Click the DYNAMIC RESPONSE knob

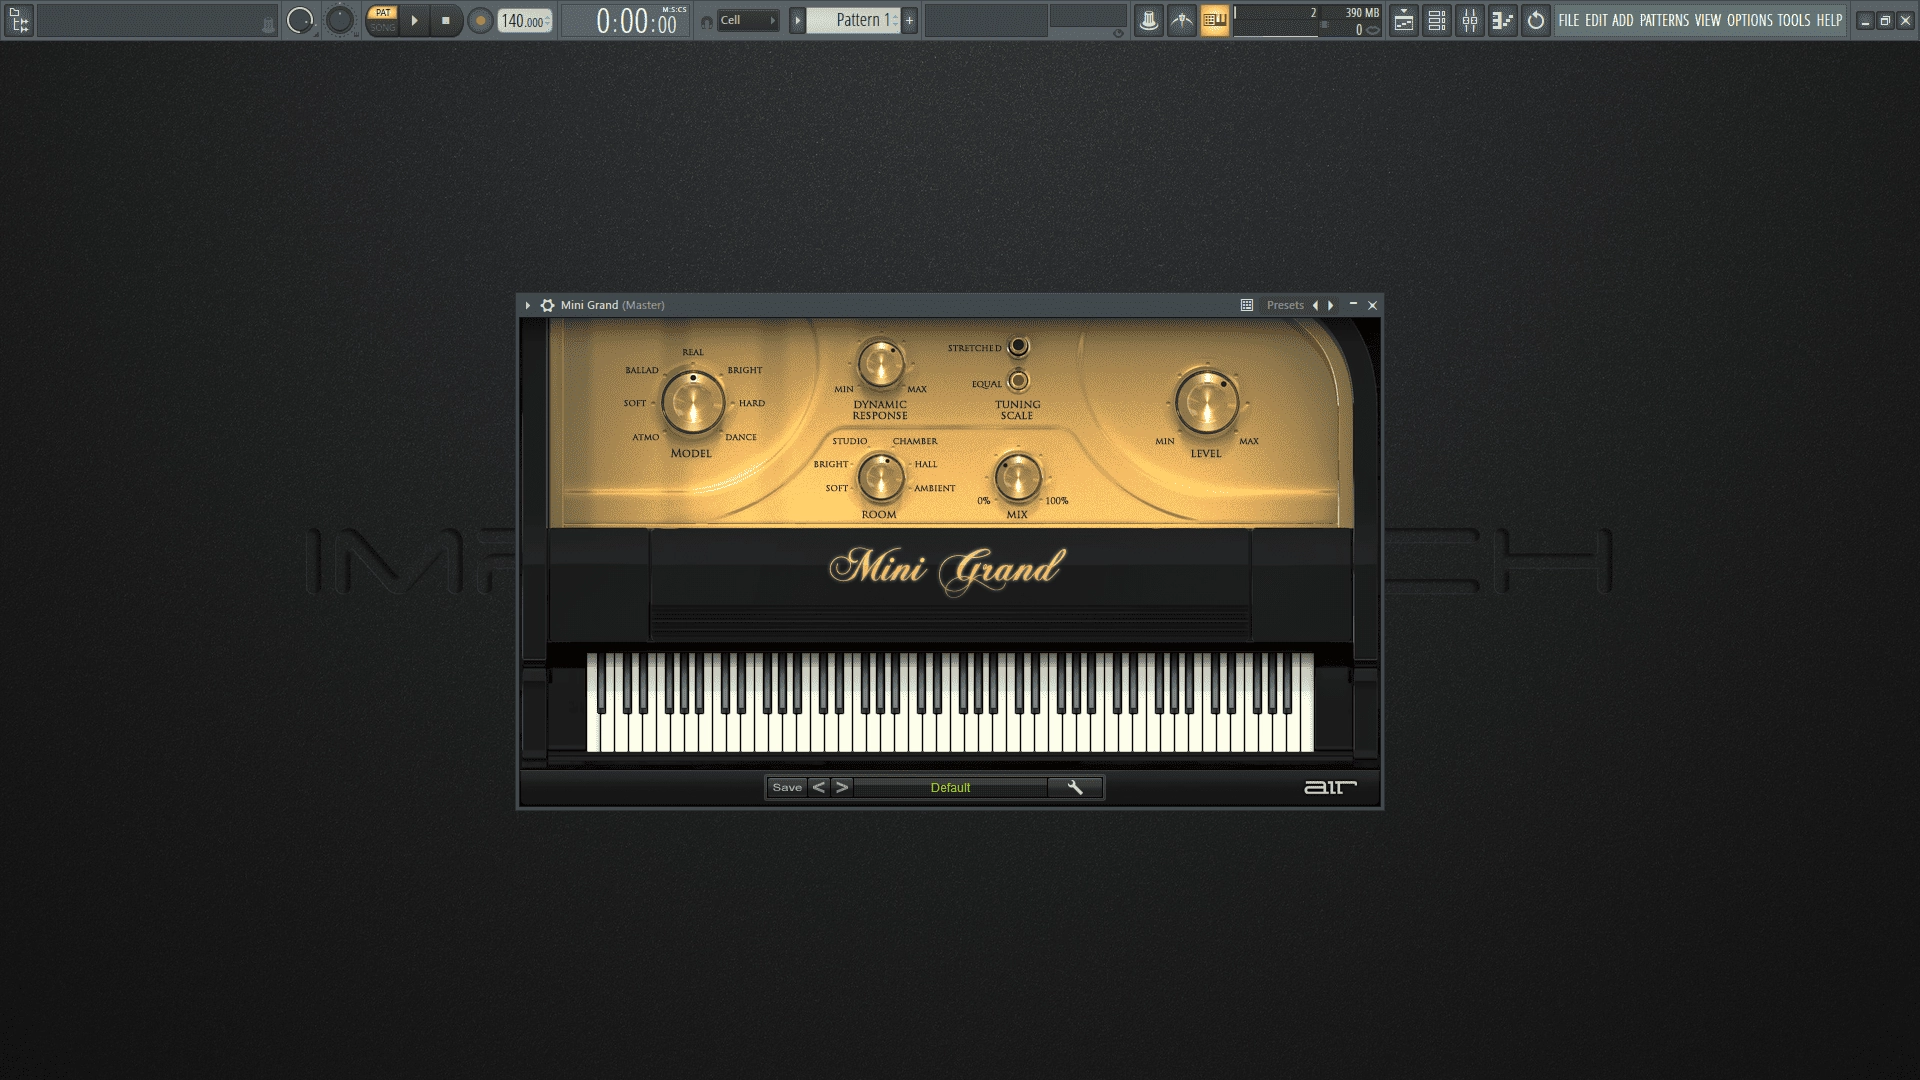880,364
